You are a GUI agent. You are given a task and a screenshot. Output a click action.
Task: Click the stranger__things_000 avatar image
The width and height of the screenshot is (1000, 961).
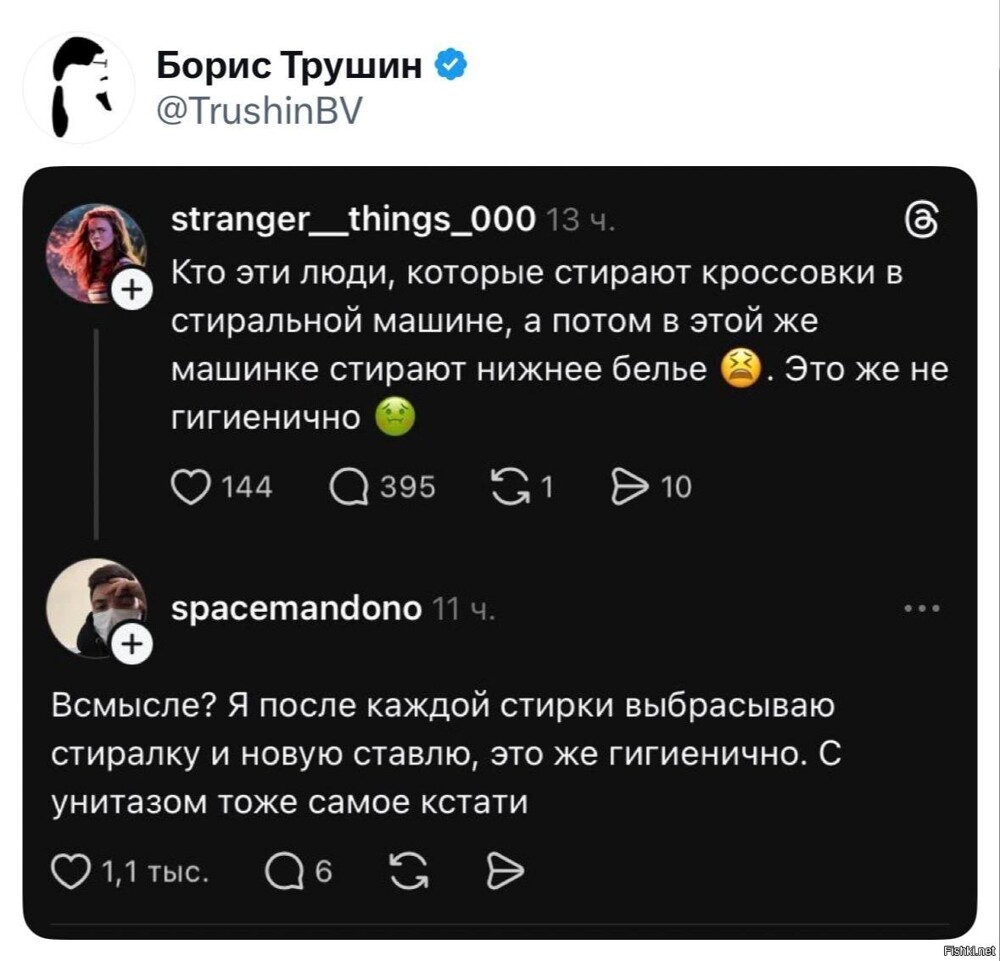[x=95, y=252]
